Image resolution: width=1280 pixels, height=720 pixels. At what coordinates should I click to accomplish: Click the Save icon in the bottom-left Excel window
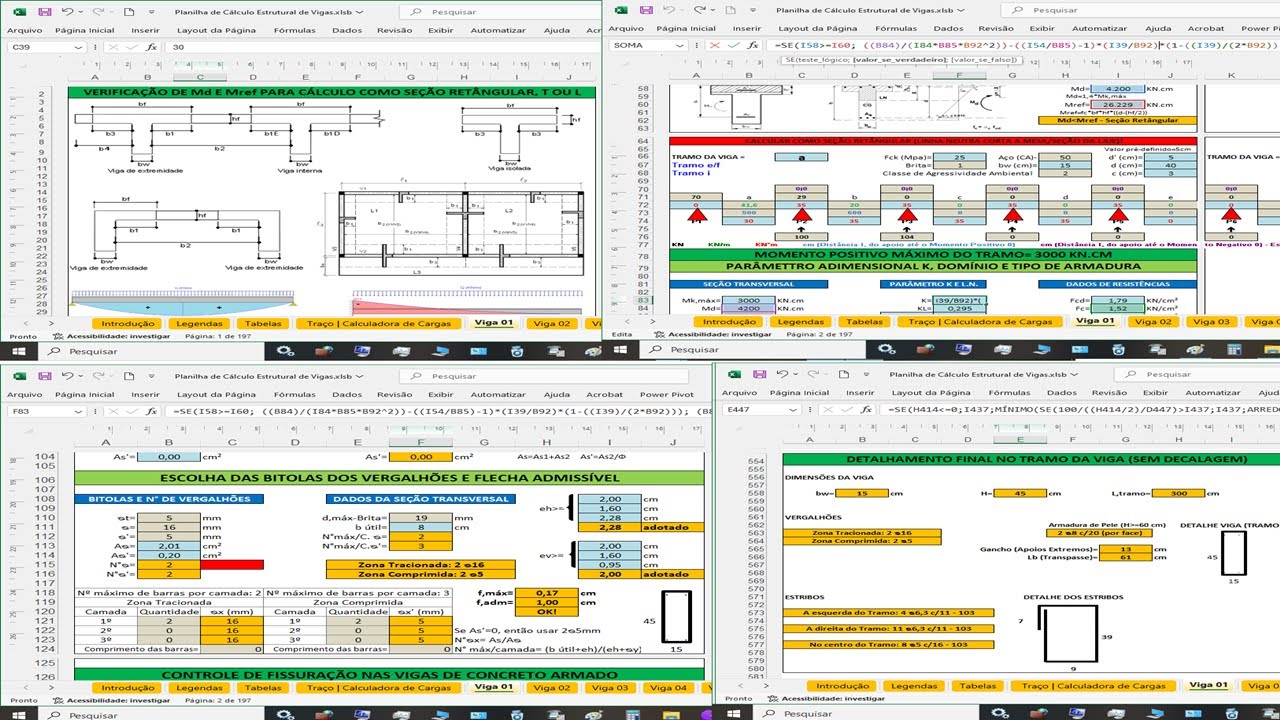click(46, 376)
